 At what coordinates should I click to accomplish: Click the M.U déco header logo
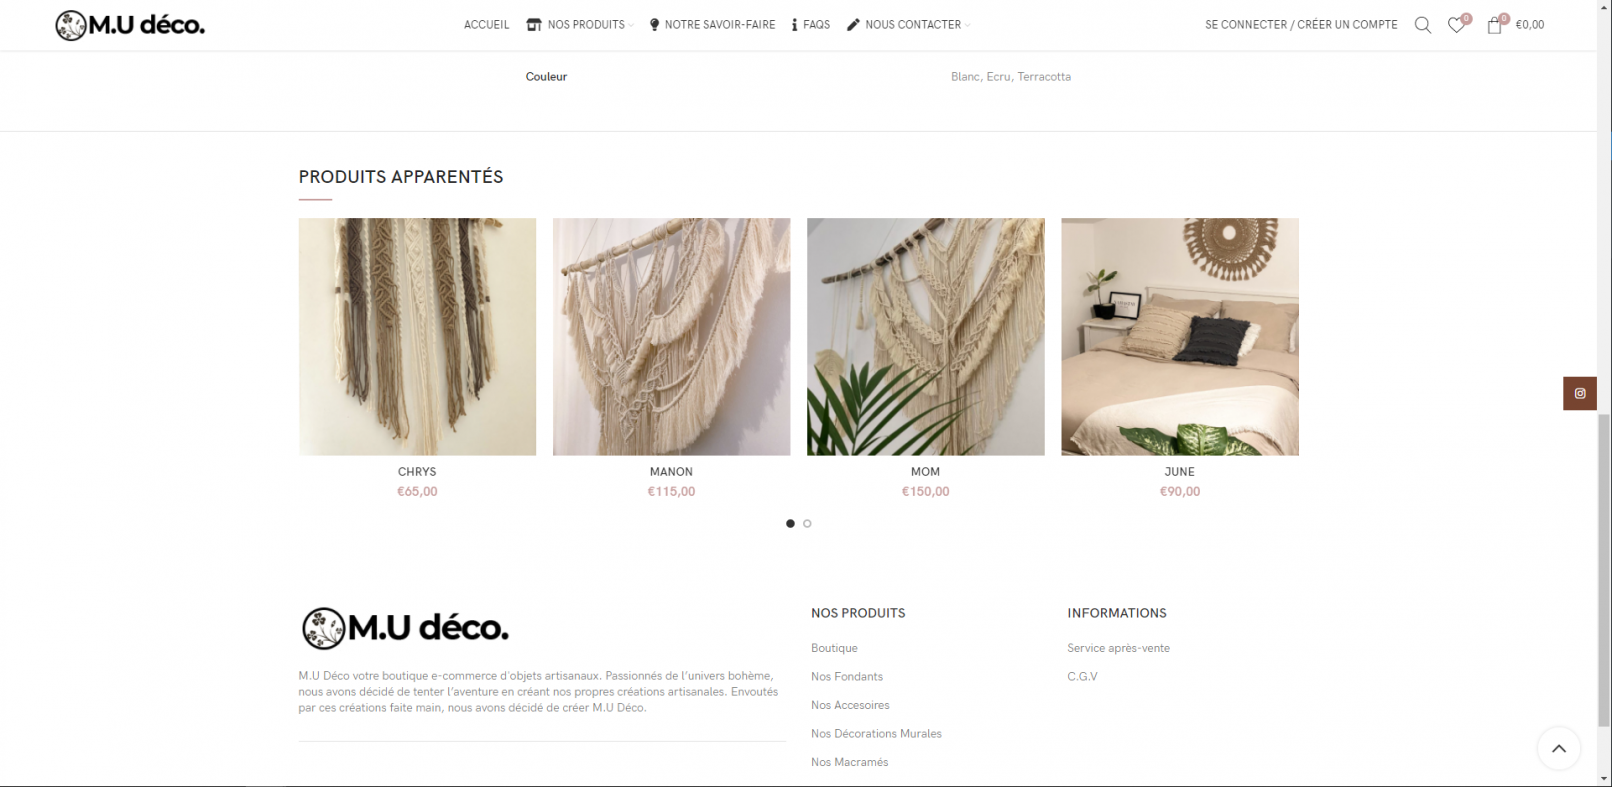[130, 25]
